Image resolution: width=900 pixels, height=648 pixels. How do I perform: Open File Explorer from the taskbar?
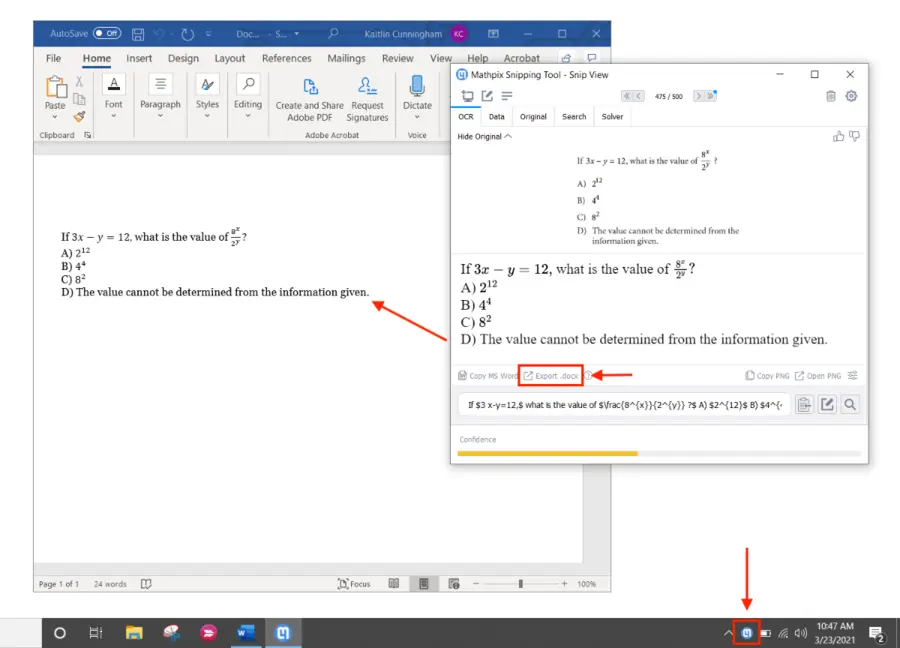coord(134,633)
